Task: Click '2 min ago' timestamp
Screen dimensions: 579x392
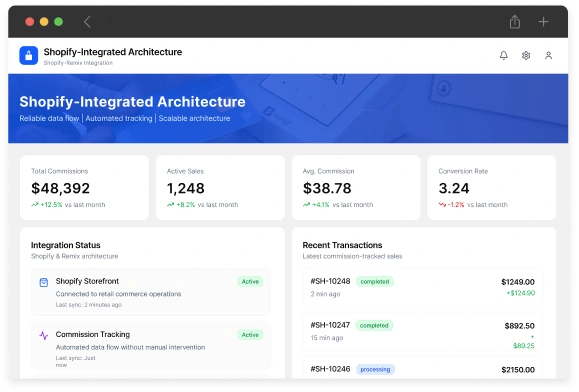Action: point(325,294)
